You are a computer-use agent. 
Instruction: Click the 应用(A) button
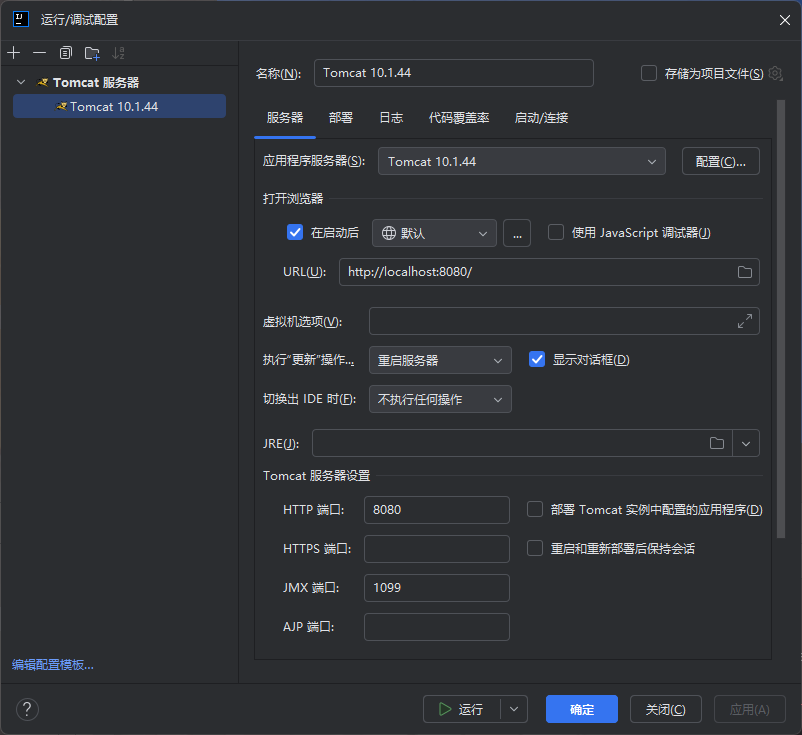[749, 709]
